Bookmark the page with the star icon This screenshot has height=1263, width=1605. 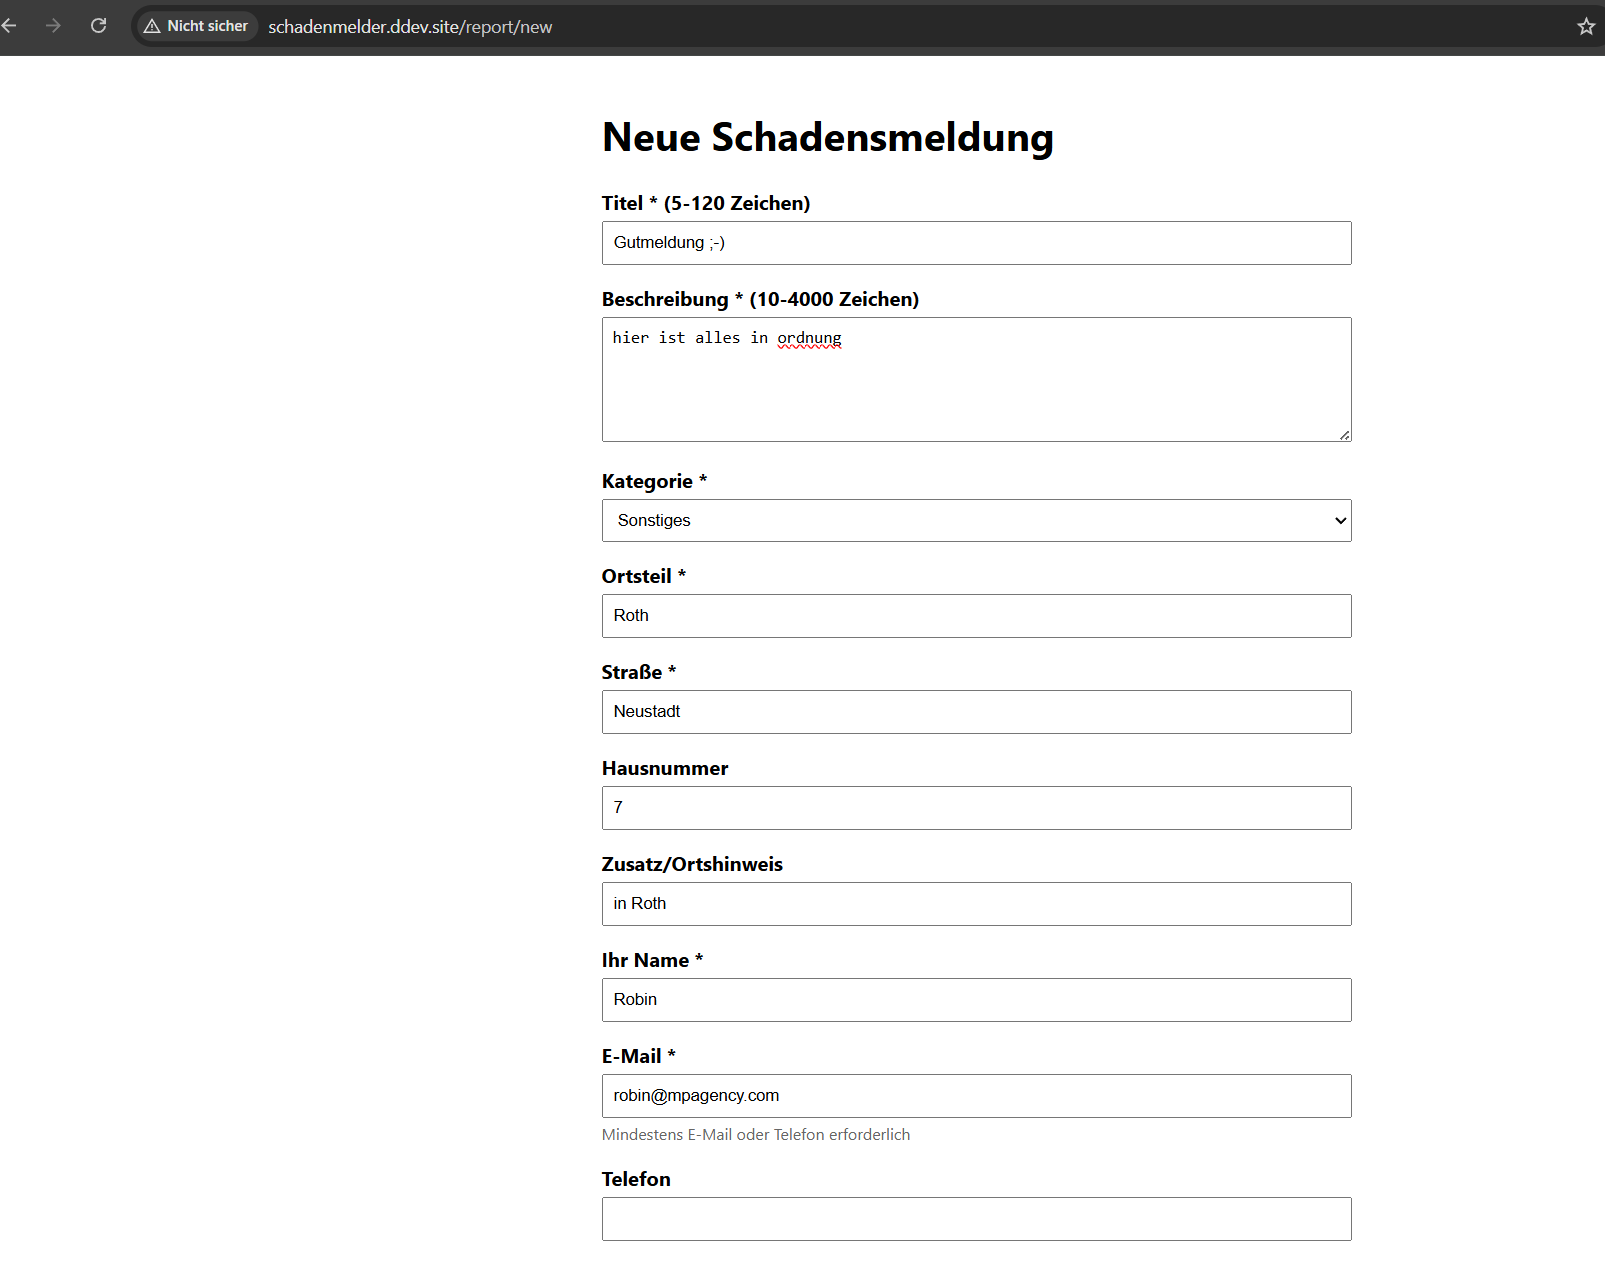tap(1585, 27)
